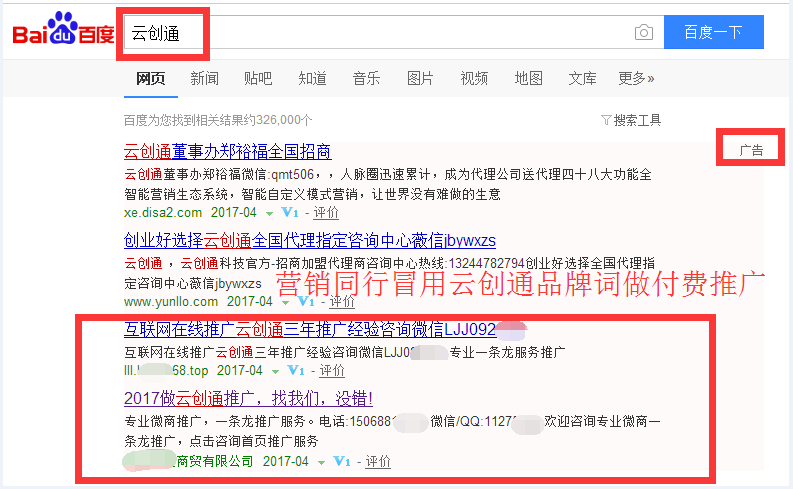Image resolution: width=793 pixels, height=489 pixels.
Task: Click the Baidu logo
Action: click(64, 29)
